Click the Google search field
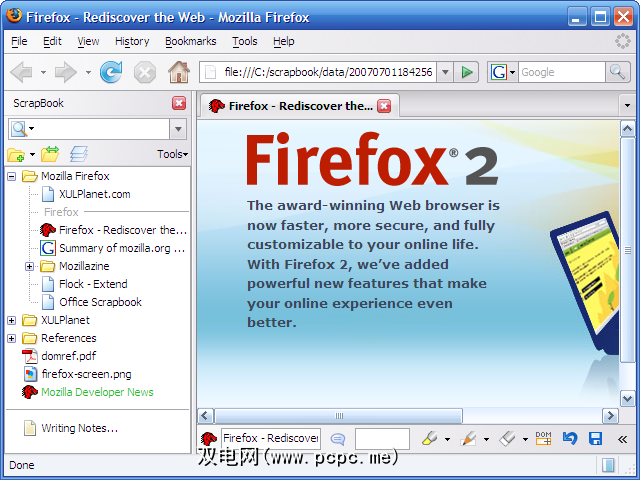 [x=562, y=72]
